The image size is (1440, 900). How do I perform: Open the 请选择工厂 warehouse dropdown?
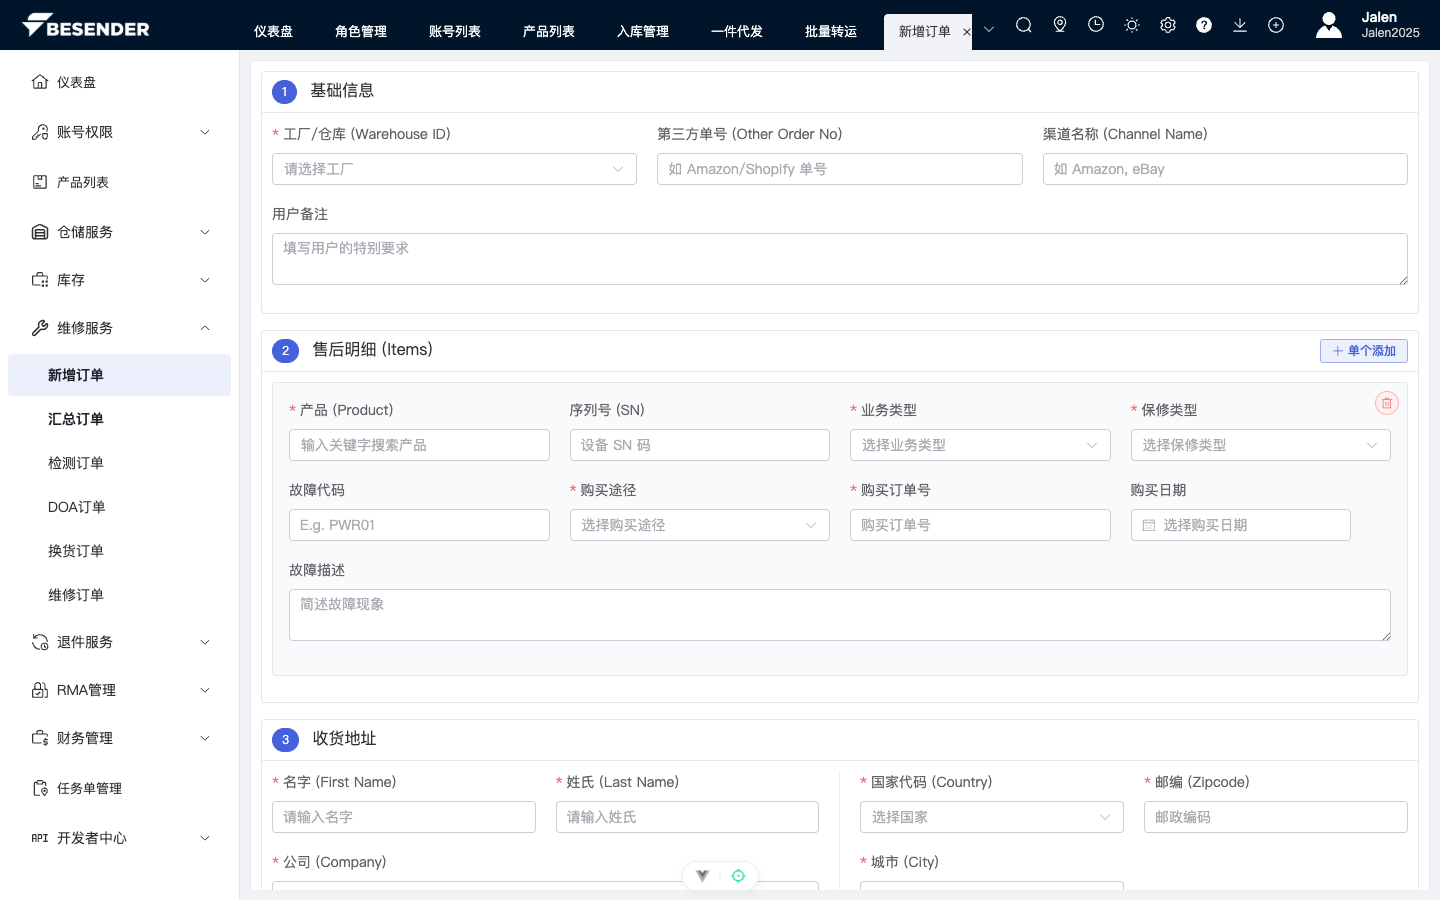point(454,169)
